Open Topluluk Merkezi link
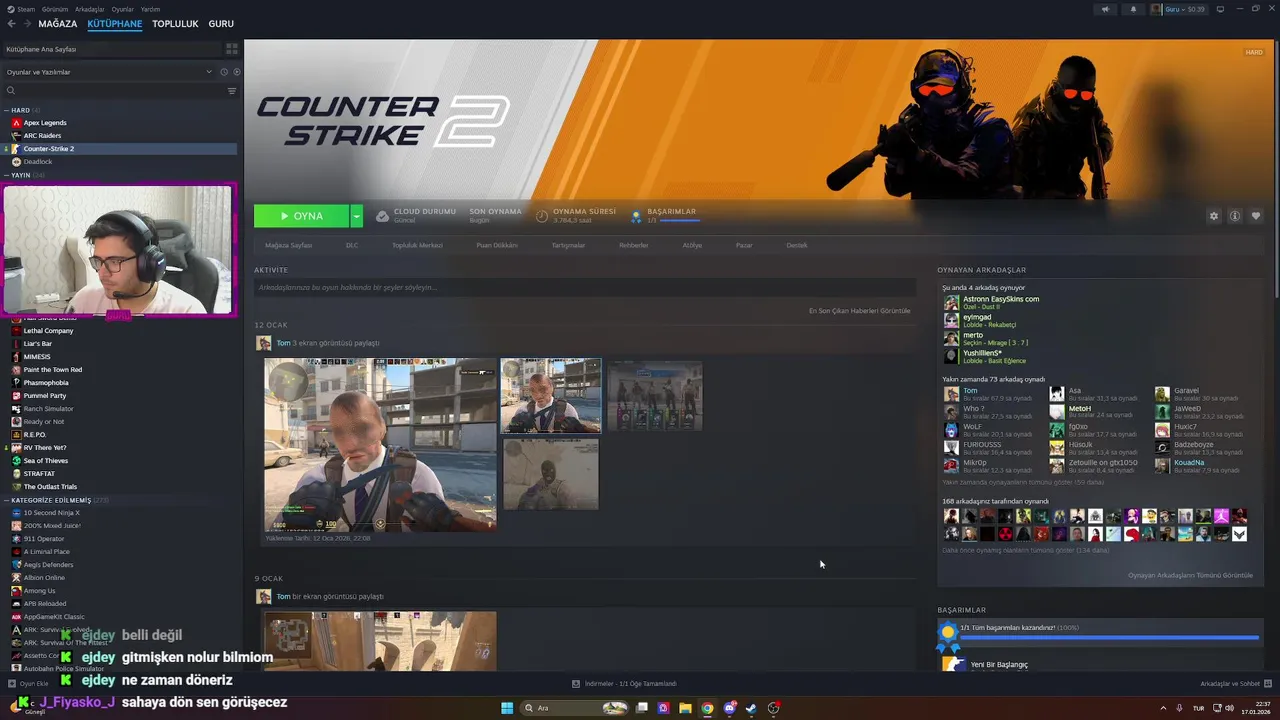Image resolution: width=1280 pixels, height=720 pixels. coord(417,245)
